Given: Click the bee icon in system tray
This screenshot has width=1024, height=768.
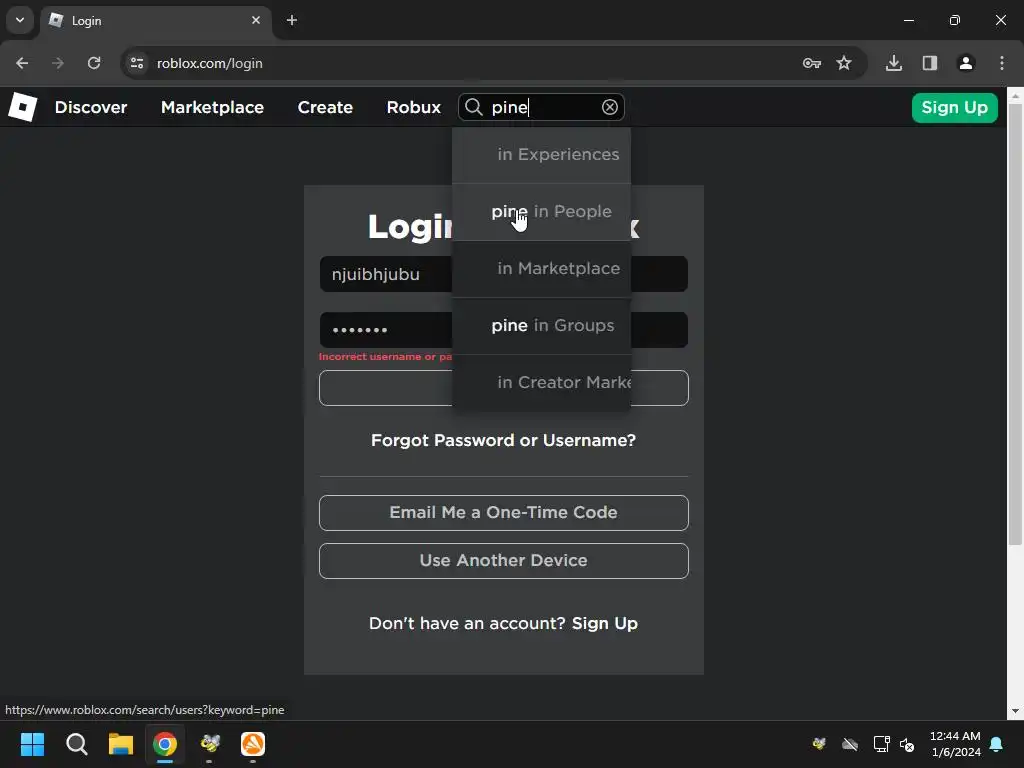Looking at the screenshot, I should click(x=819, y=744).
